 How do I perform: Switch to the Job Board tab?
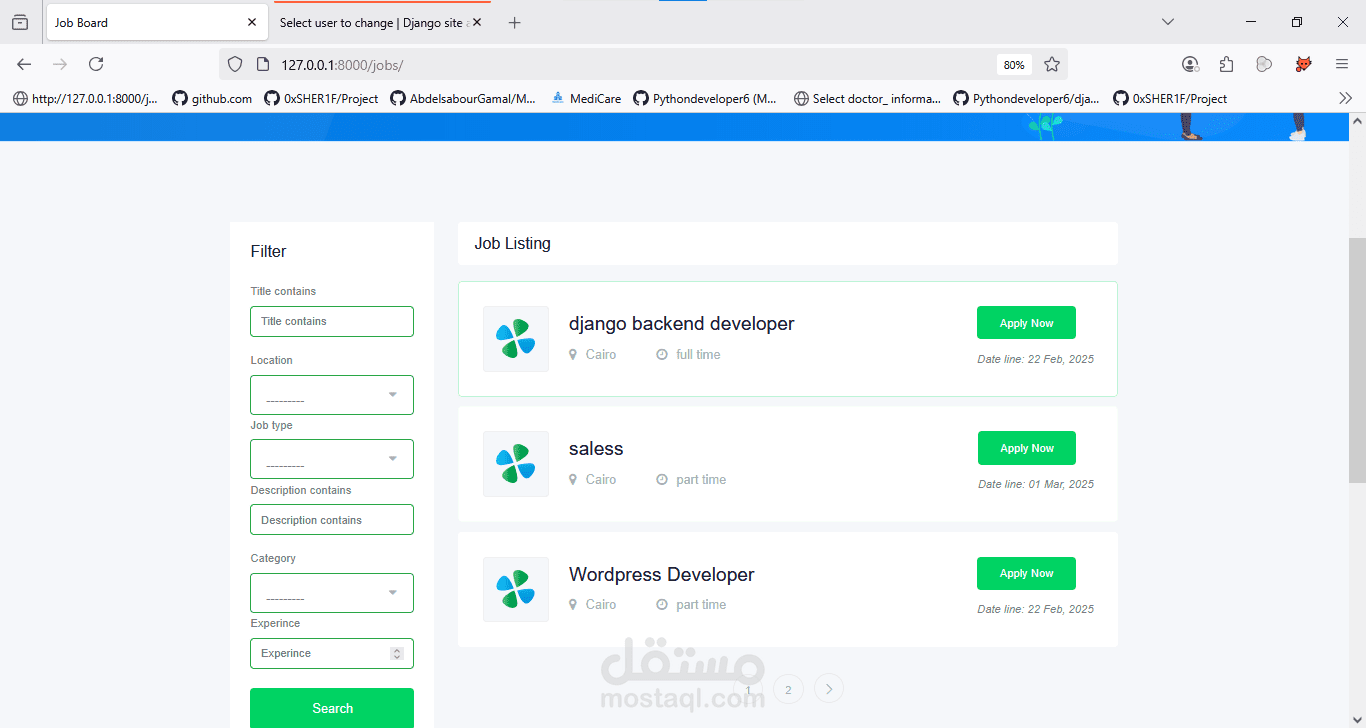tap(157, 22)
